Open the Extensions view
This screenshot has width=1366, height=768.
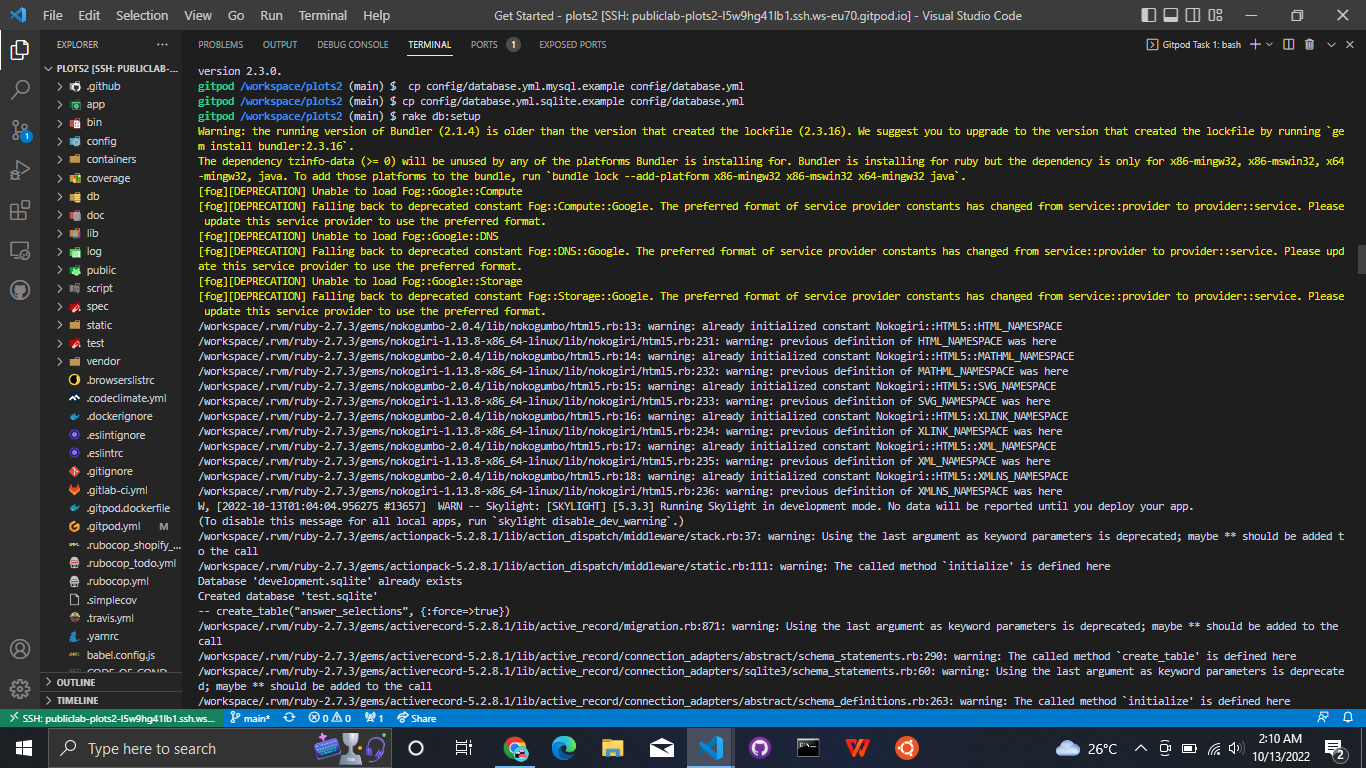click(20, 210)
